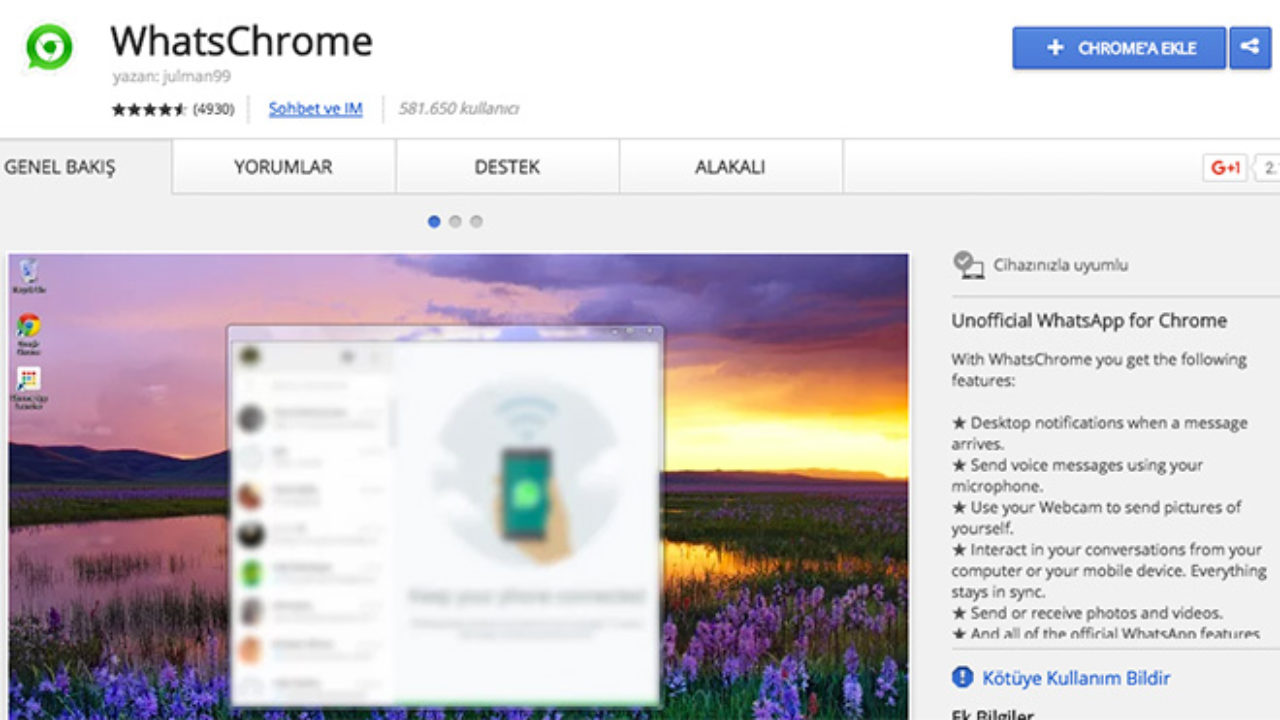The width and height of the screenshot is (1280, 720).
Task: Select the third carousel dot
Action: [476, 222]
